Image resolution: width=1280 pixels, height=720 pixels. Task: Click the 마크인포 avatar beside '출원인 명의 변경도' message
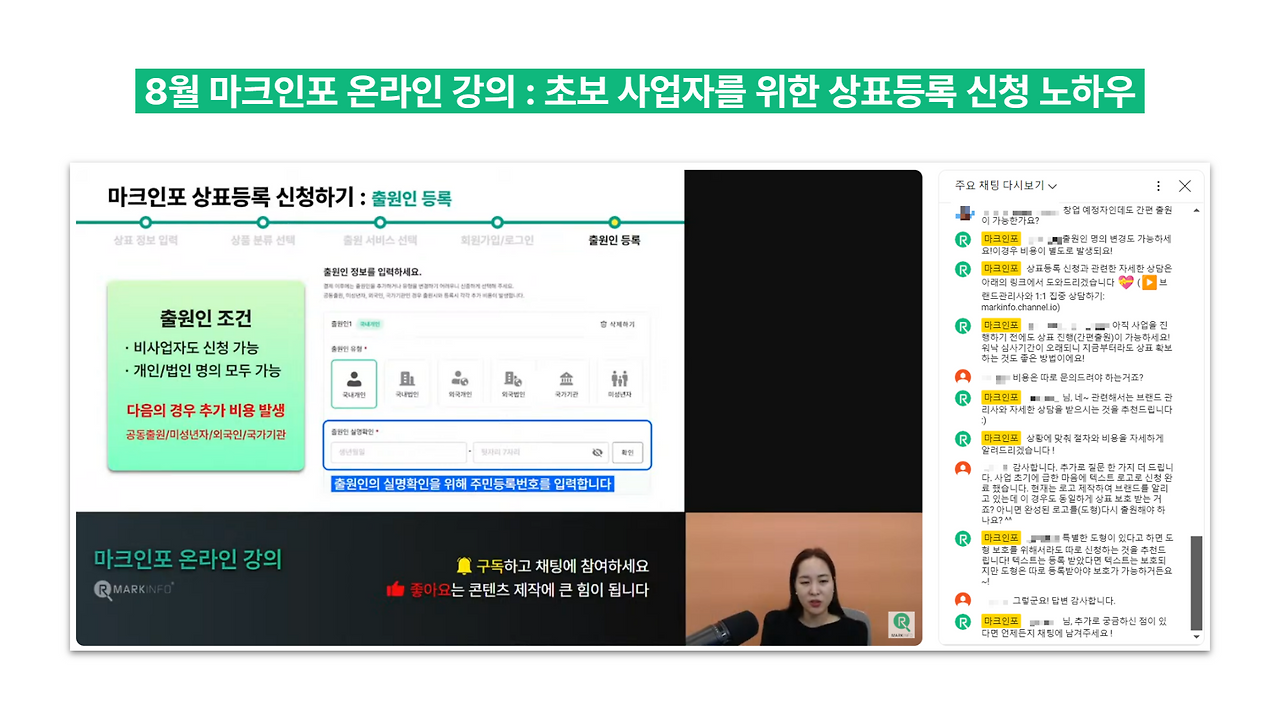[x=963, y=240]
